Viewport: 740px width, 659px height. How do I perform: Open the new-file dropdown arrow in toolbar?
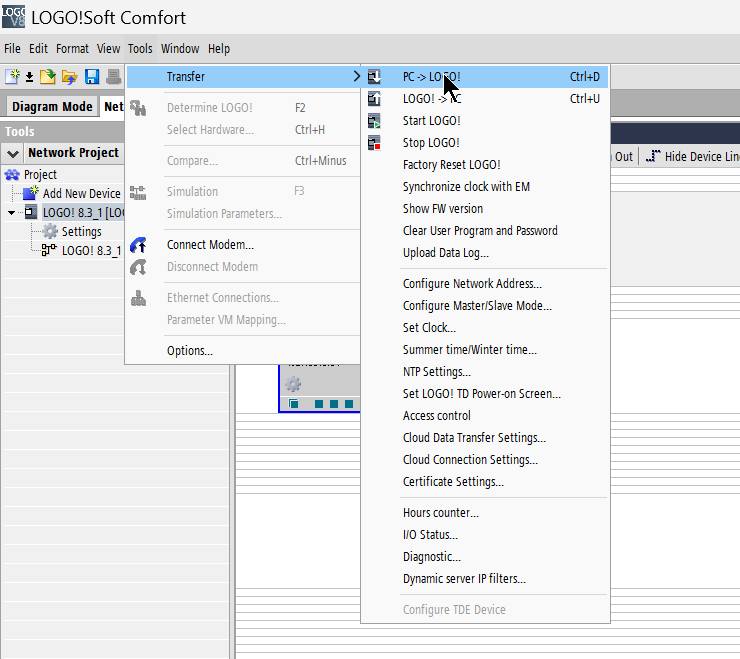[x=29, y=77]
